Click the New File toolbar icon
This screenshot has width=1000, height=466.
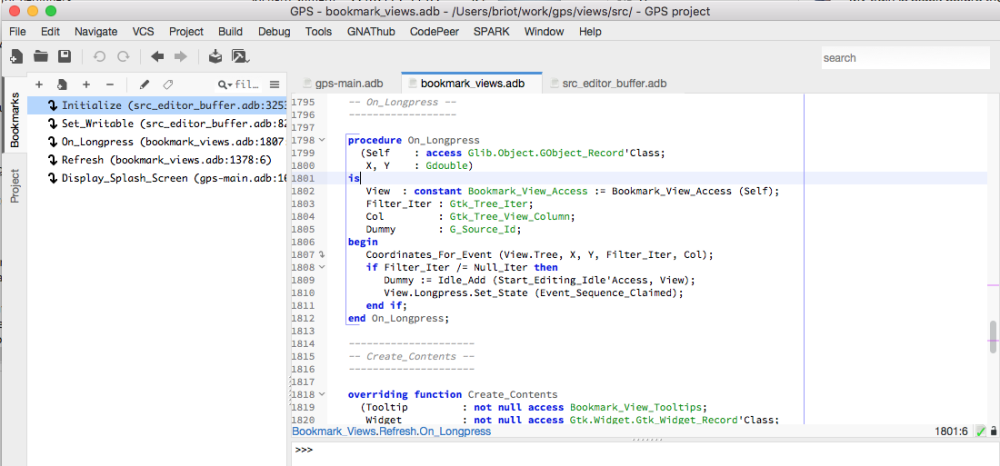[17, 57]
